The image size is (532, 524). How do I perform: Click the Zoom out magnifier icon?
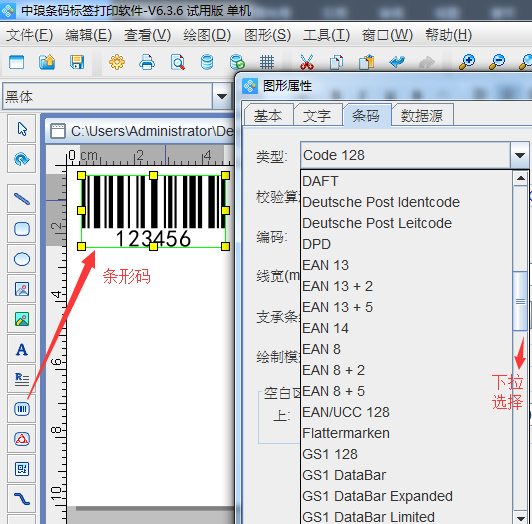click(x=497, y=62)
